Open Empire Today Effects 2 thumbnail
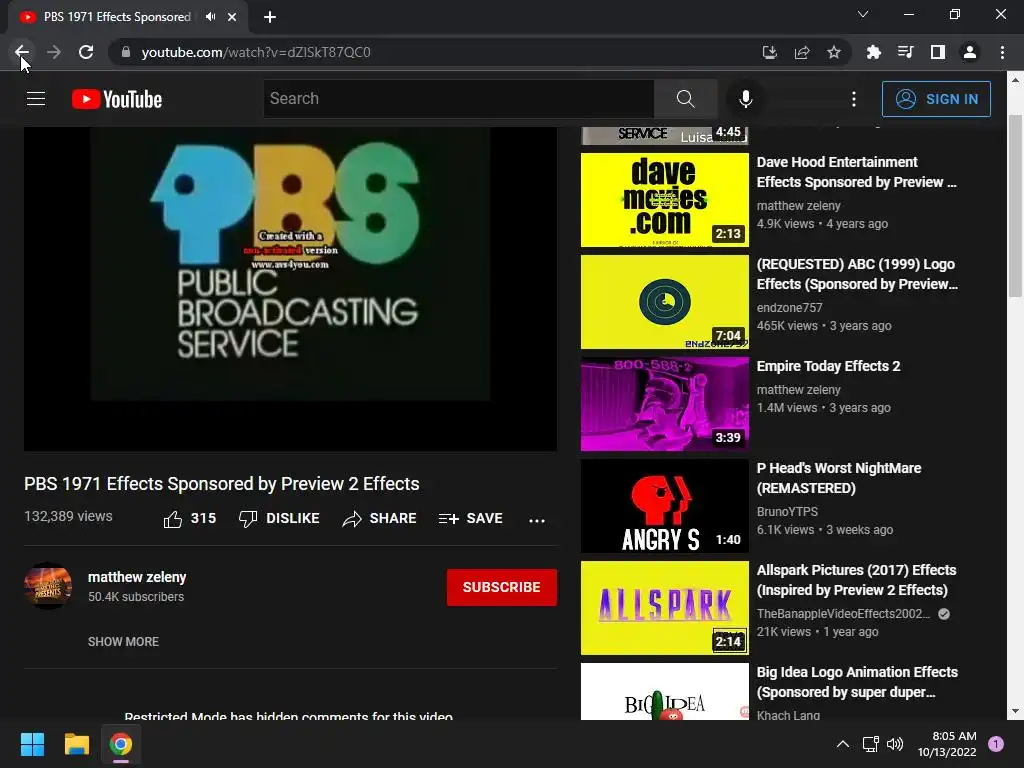Image resolution: width=1024 pixels, height=768 pixels. 665,404
